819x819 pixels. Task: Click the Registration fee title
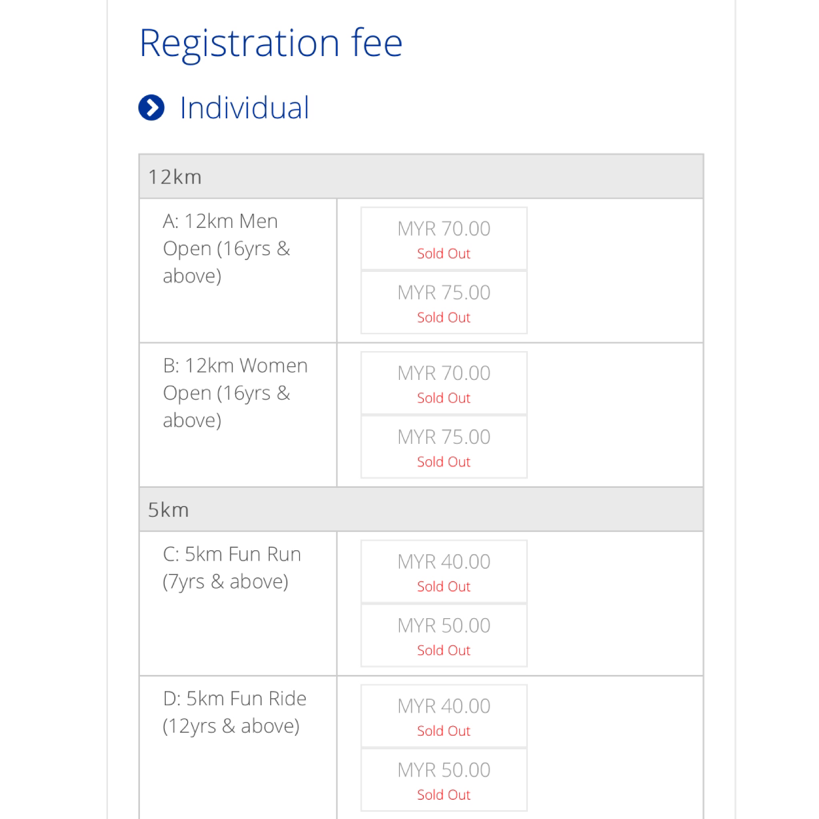271,43
